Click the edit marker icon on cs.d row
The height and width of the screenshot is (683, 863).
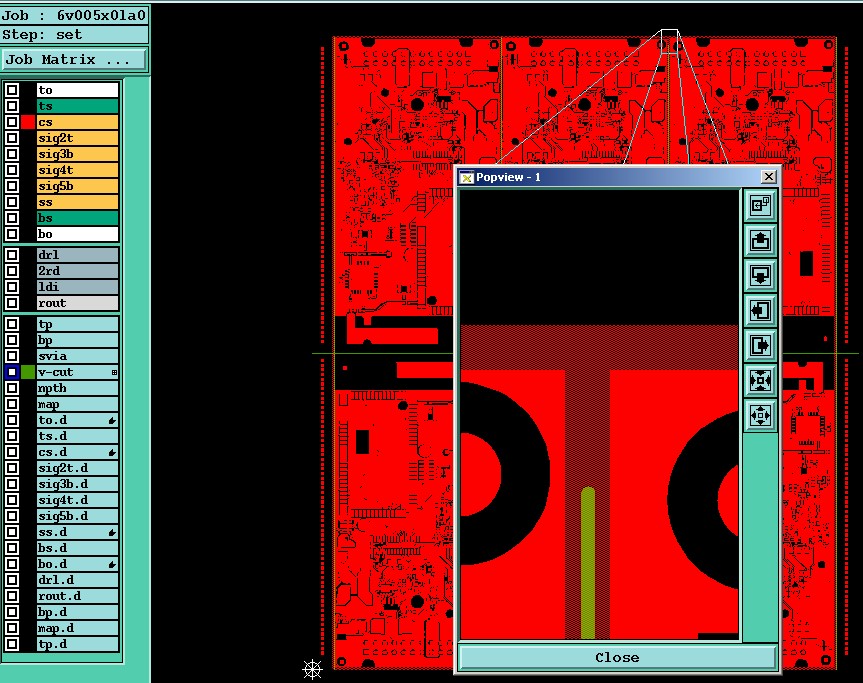(112, 452)
